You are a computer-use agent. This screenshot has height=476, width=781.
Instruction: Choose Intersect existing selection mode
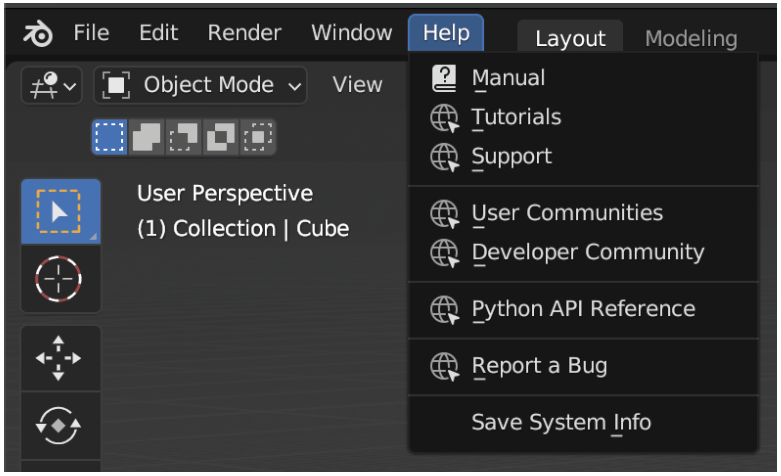258,137
